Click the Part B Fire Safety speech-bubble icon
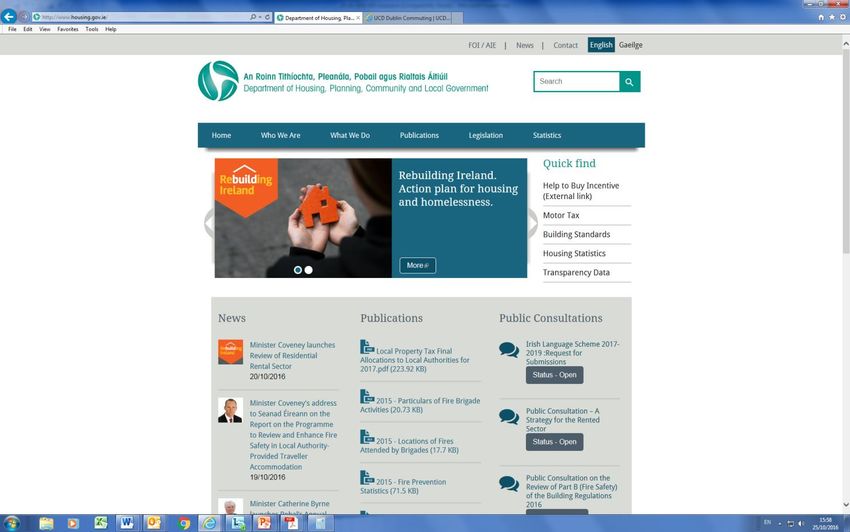Screen dimensions: 850x532 point(509,483)
